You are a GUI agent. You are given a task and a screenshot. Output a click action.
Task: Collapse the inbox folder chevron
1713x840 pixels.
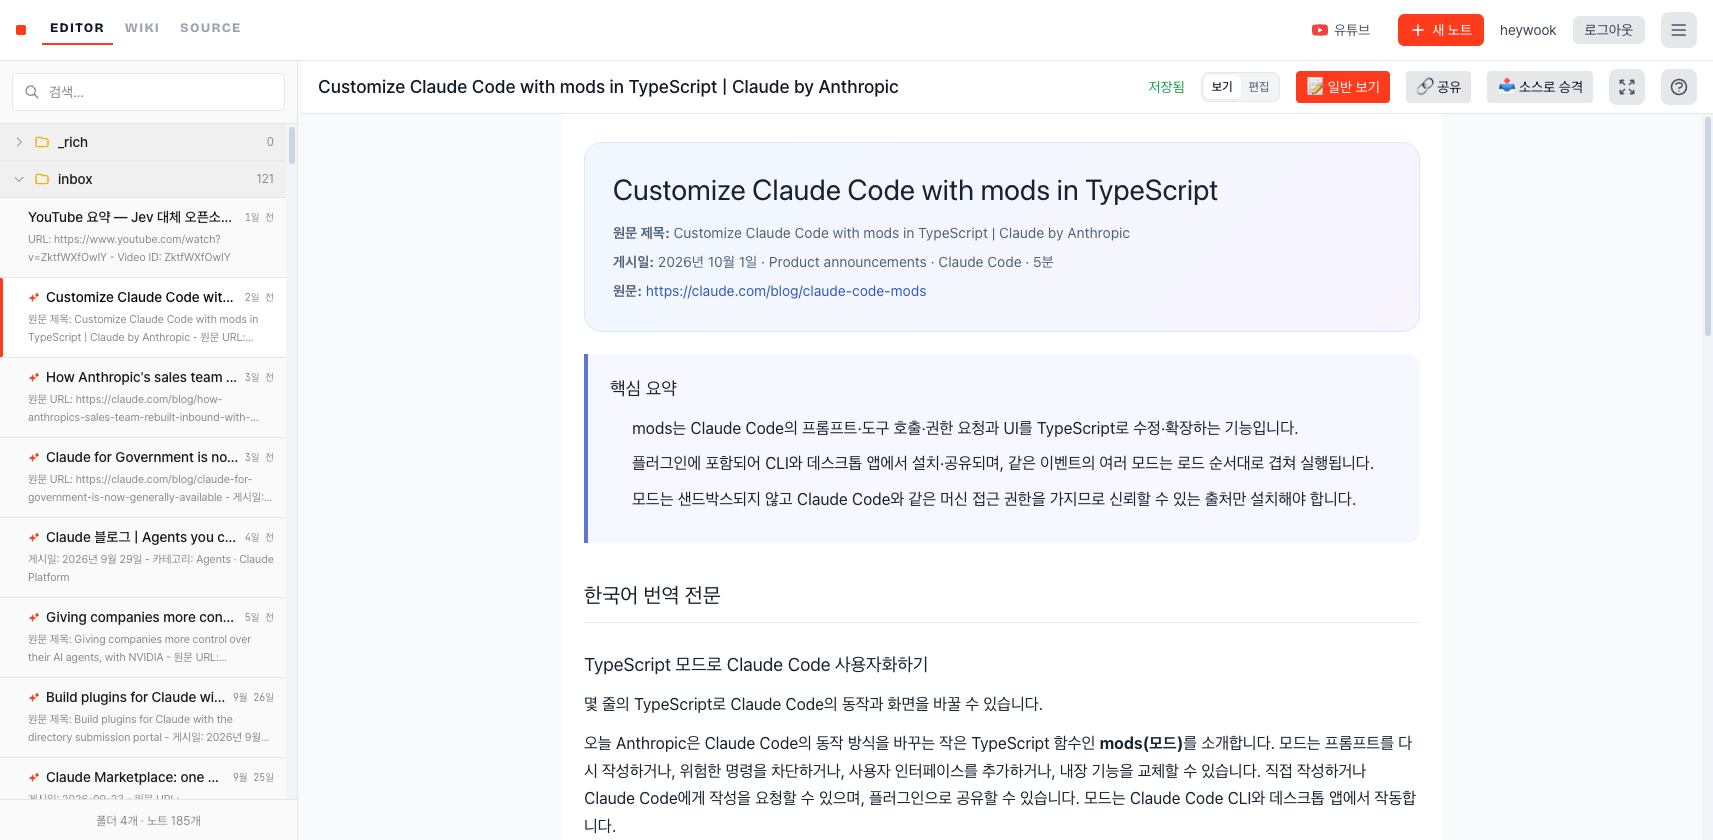(19, 179)
